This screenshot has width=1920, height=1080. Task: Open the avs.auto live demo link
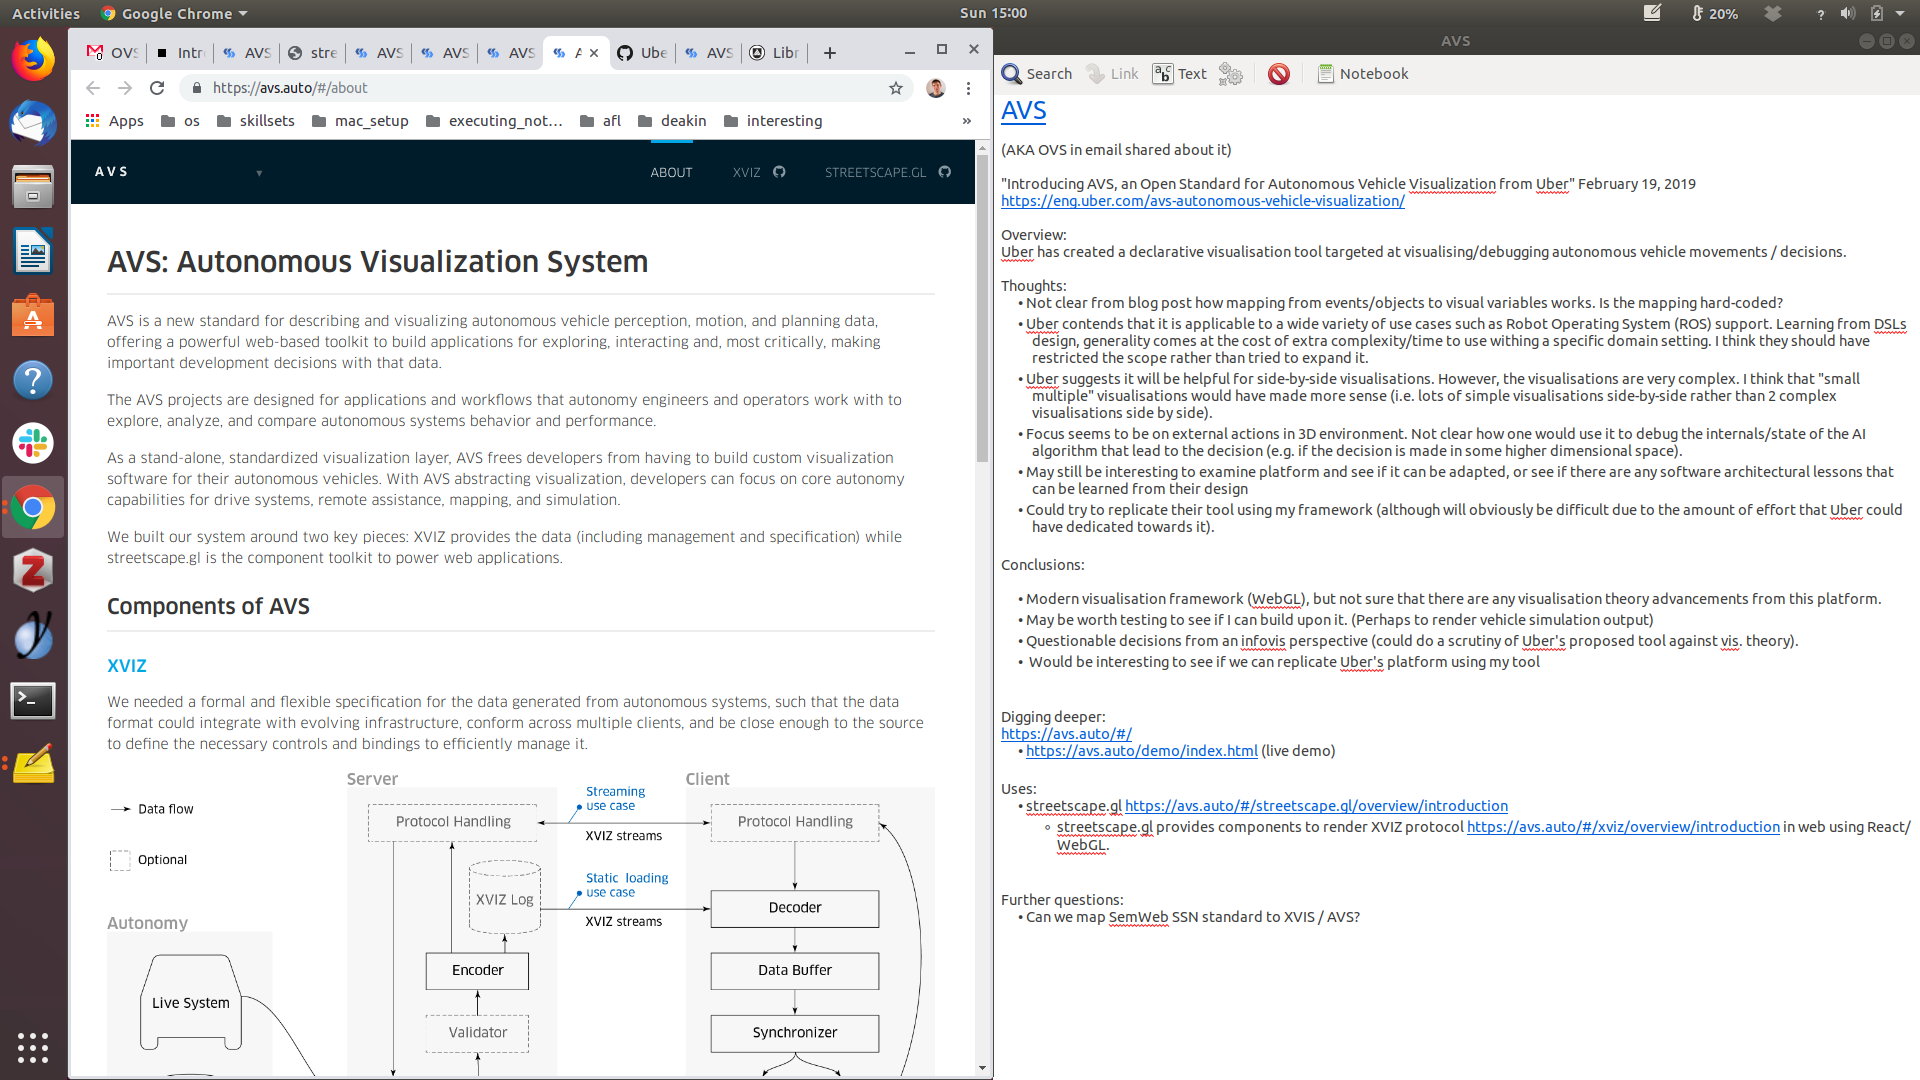tap(1141, 751)
